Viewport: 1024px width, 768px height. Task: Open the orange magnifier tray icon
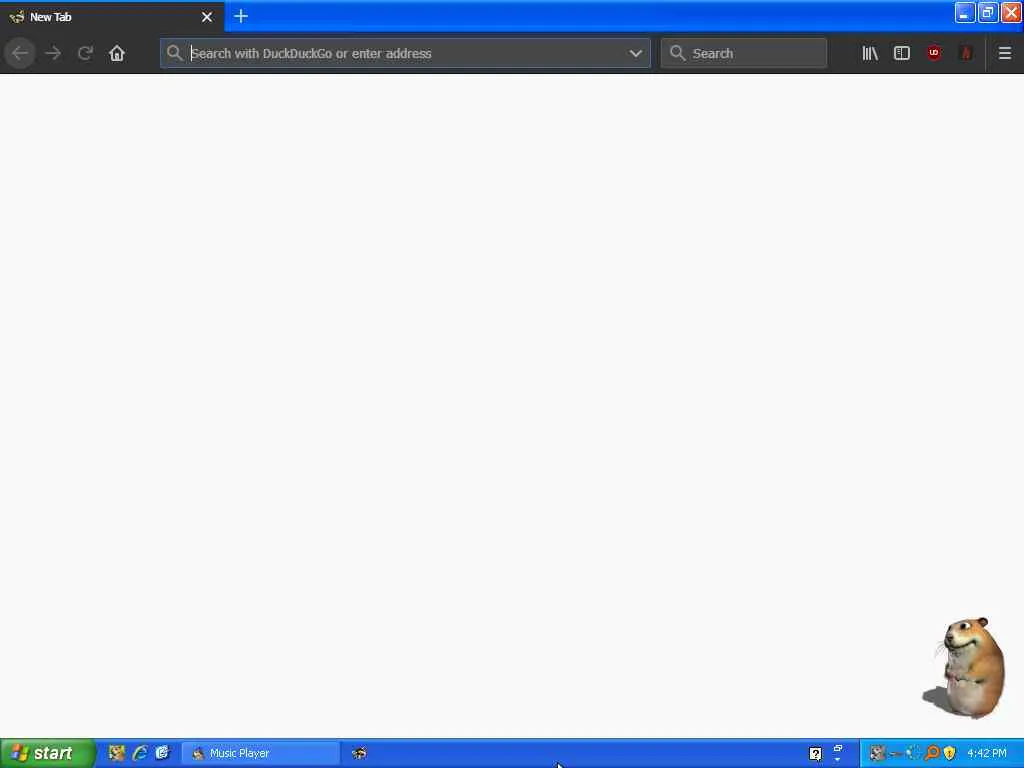pos(931,753)
